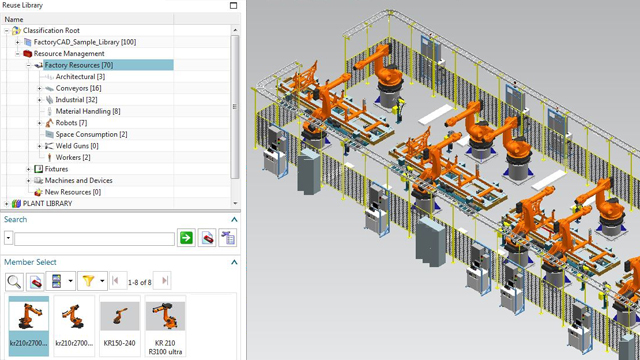The width and height of the screenshot is (640, 360).
Task: Click the eraser icon in the Member Select toolbar
Action: click(x=35, y=281)
